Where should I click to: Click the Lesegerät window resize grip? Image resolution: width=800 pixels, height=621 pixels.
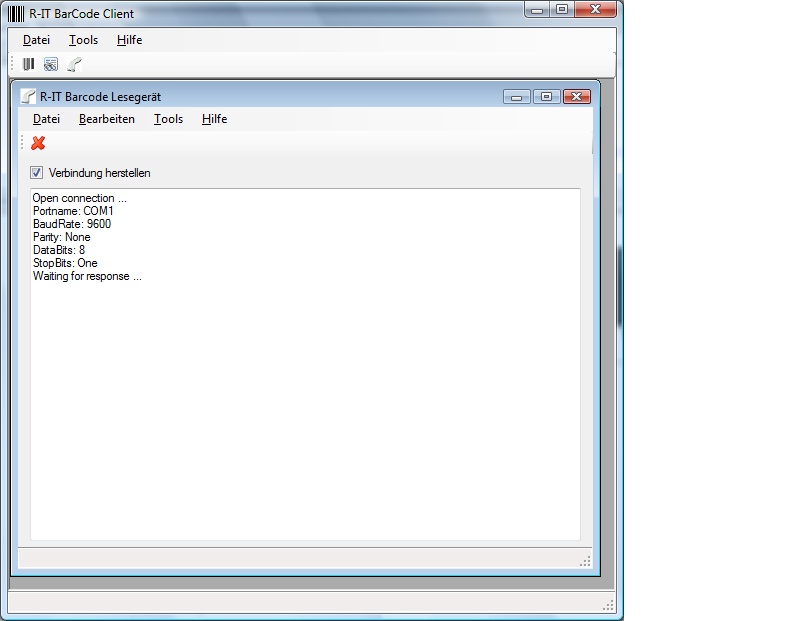(x=585, y=561)
